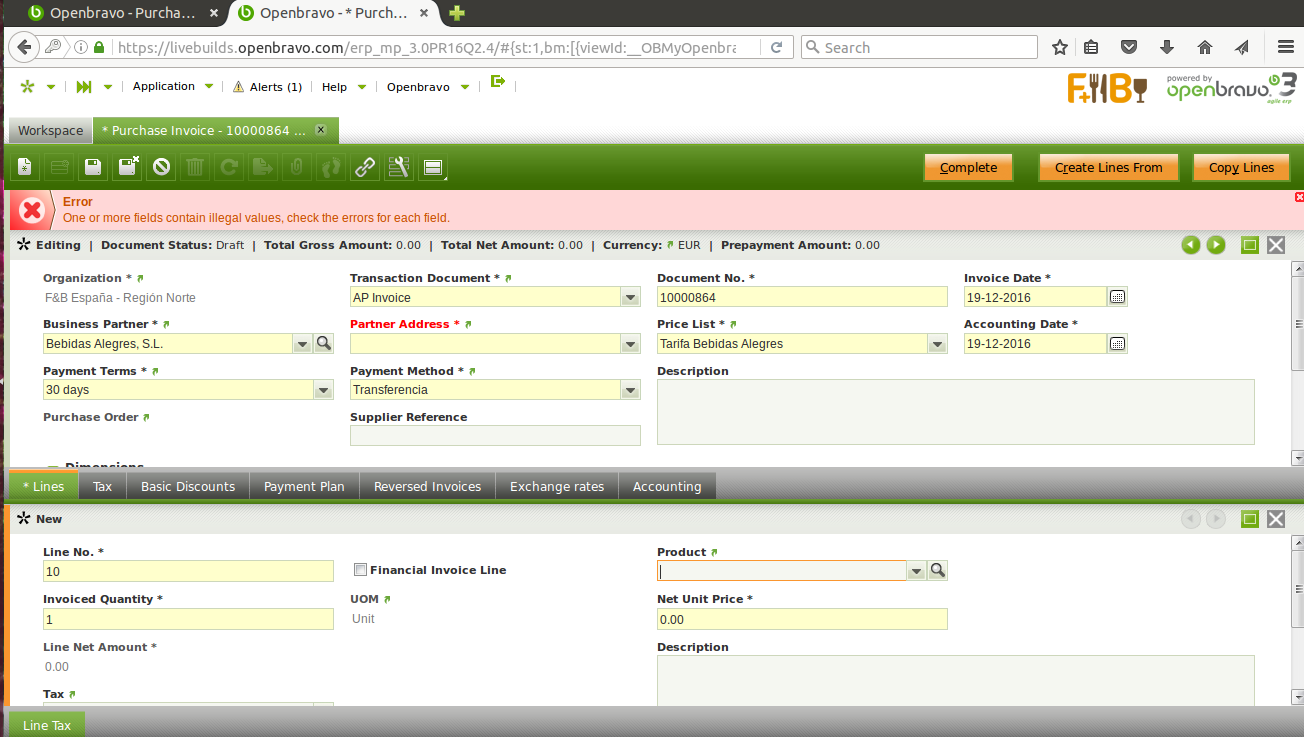1304x737 pixels.
Task: Switch to the Workspace tab
Action: pos(50,131)
